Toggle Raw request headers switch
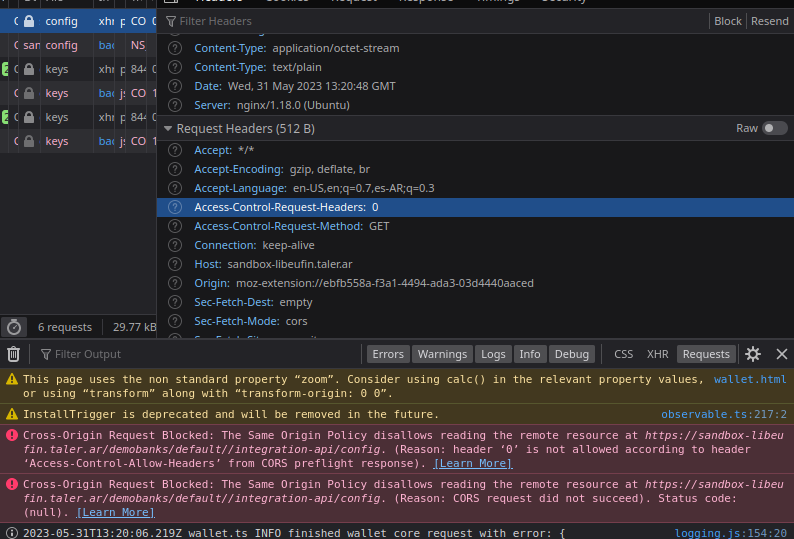Viewport: 794px width, 539px height. tap(774, 128)
